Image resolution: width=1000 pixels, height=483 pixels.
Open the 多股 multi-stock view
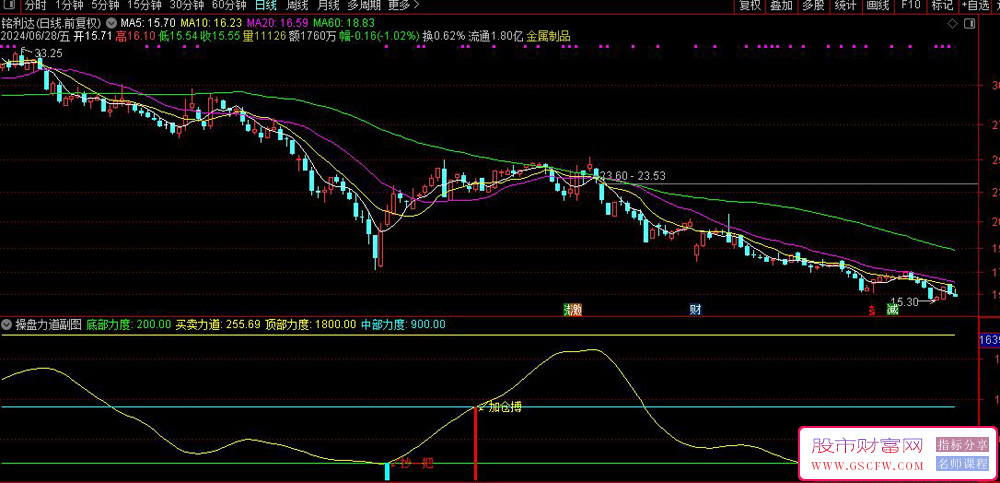pos(813,6)
